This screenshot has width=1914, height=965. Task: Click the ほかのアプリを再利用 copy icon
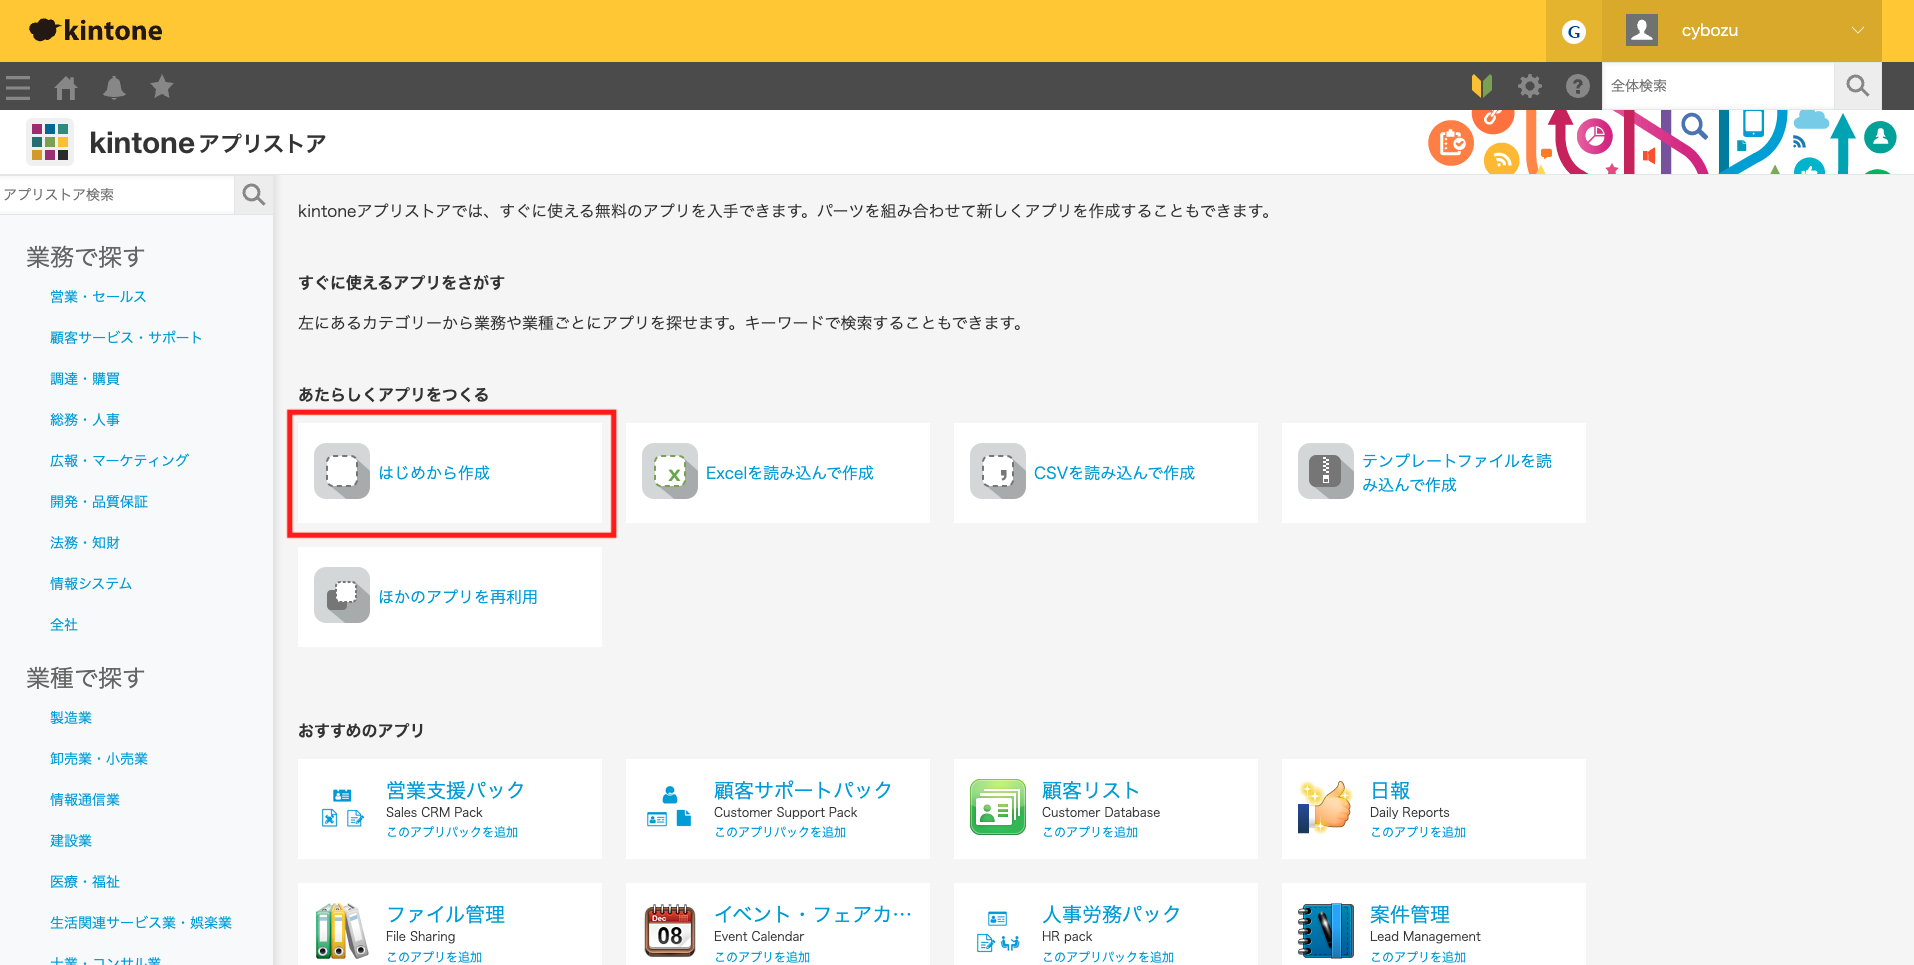point(342,595)
